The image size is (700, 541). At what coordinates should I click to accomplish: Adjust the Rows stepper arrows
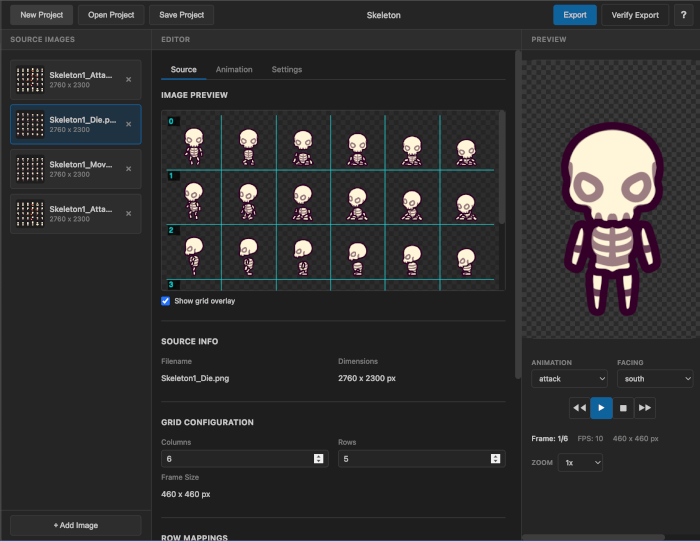coord(495,458)
